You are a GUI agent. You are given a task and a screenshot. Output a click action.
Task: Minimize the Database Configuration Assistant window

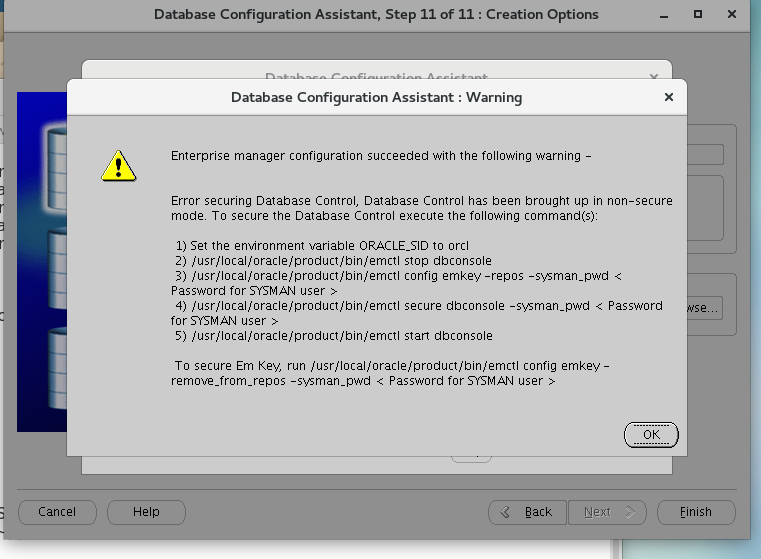click(x=664, y=15)
